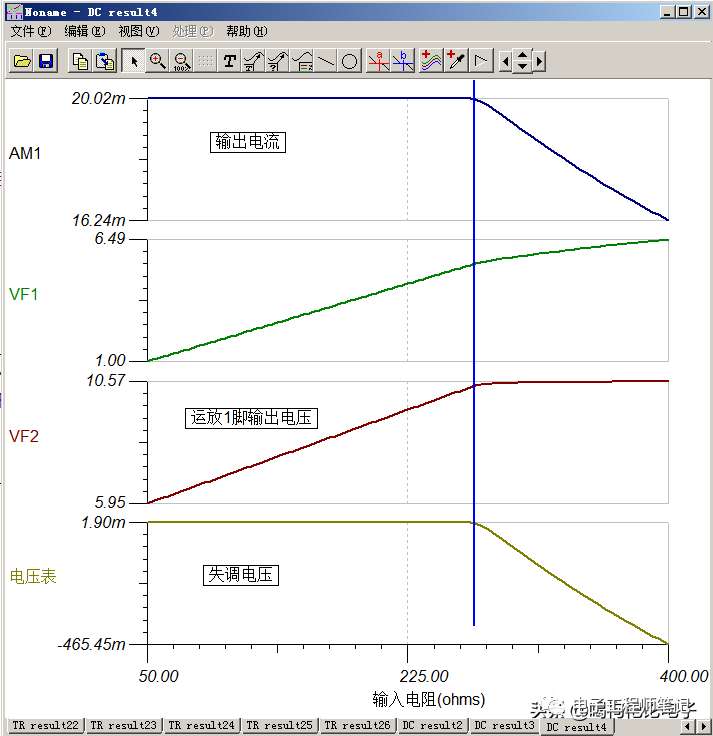This screenshot has height=736, width=713.
Task: Open the 视图(V) menu
Action: click(138, 31)
